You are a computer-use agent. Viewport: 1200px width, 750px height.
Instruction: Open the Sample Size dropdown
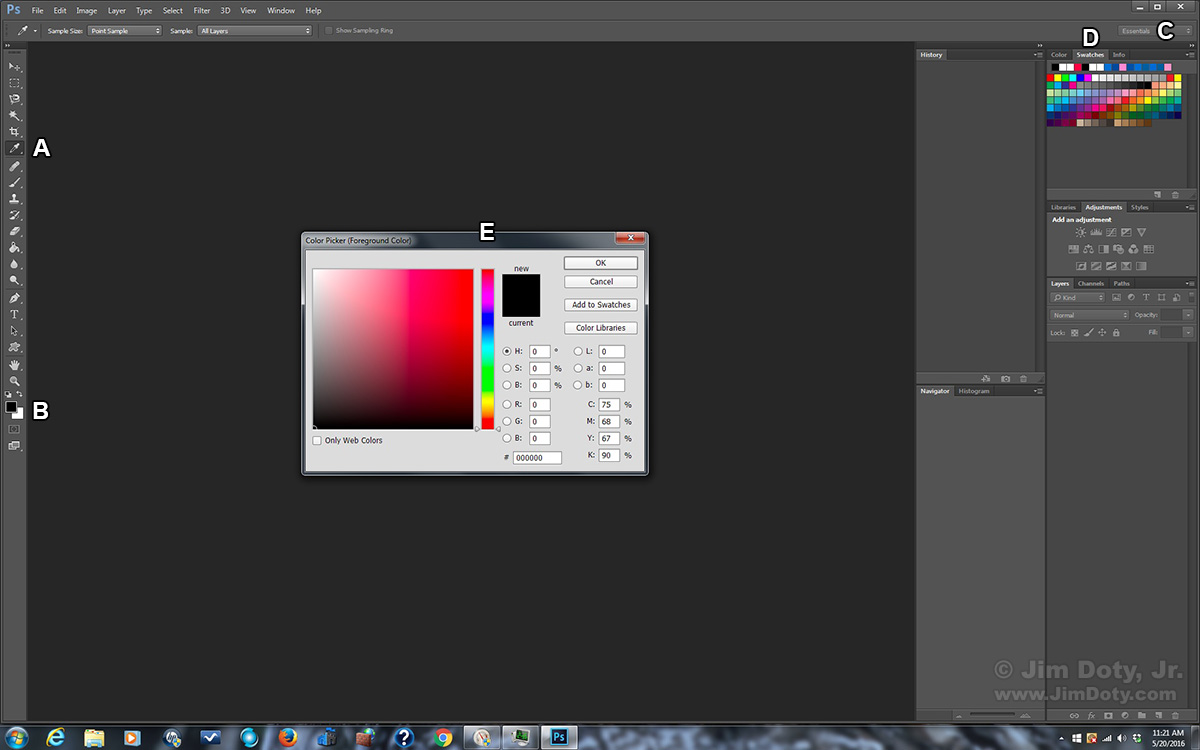[125, 31]
